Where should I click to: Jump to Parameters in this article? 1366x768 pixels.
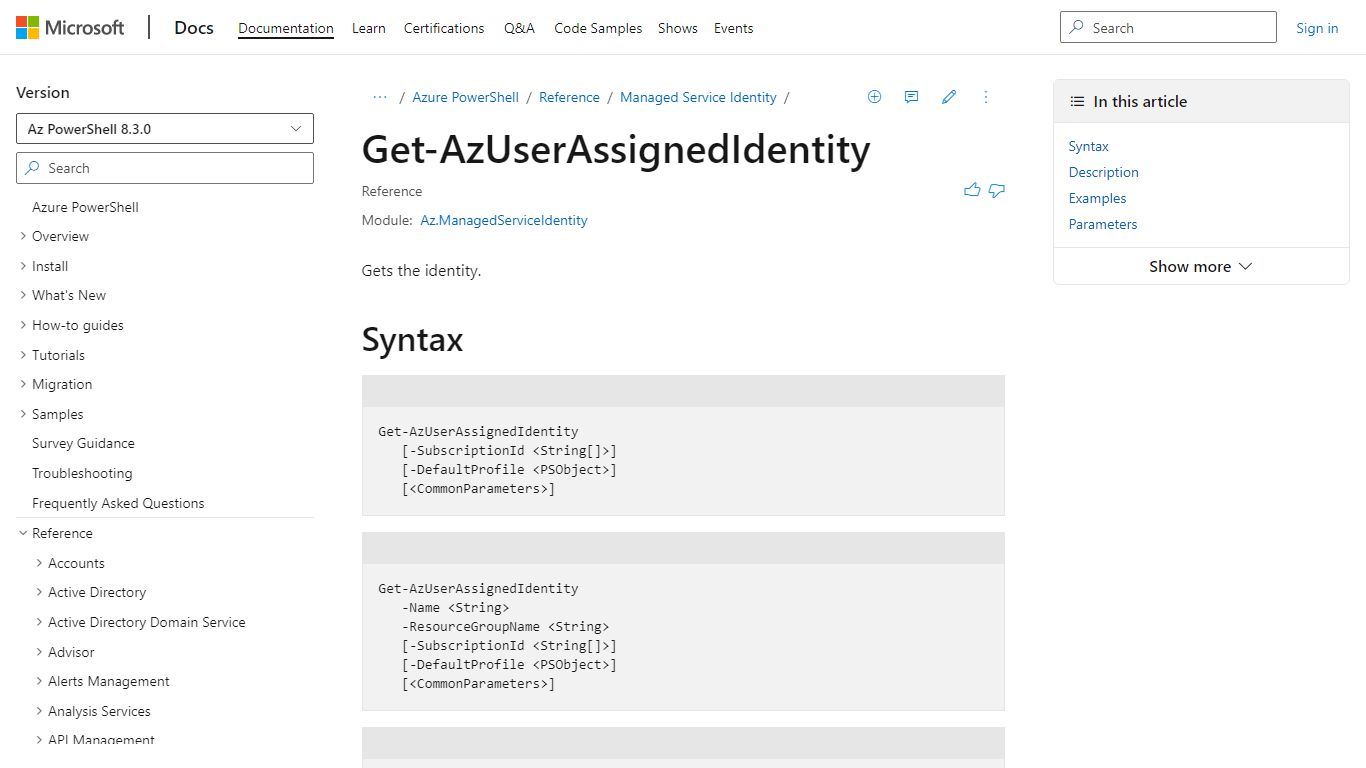coord(1103,224)
